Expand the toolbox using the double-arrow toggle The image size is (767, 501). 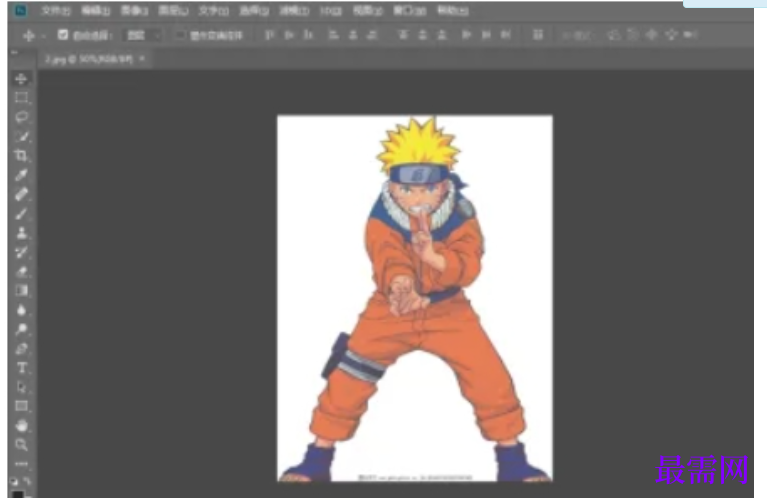(14, 52)
